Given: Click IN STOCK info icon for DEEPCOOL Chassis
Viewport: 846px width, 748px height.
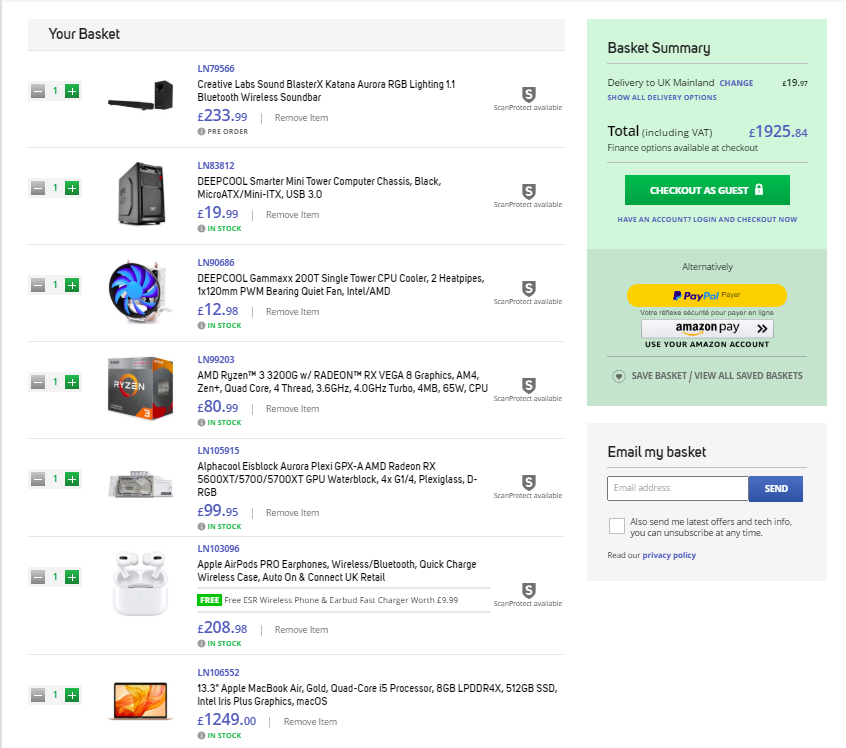Looking at the screenshot, I should (x=201, y=229).
